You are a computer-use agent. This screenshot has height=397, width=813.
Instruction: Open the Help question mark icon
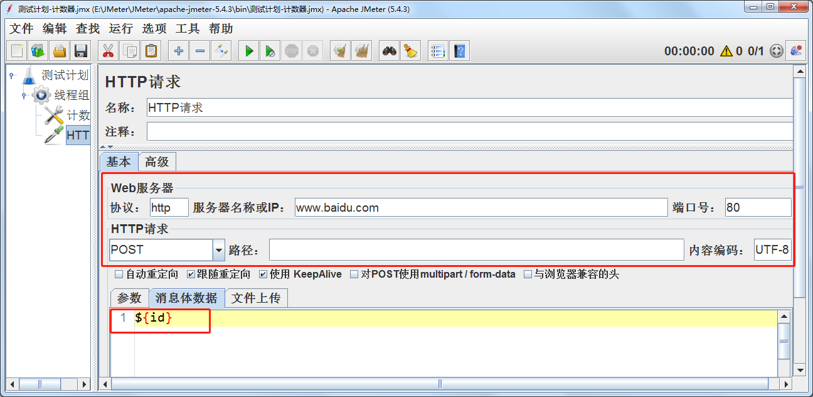tap(459, 51)
